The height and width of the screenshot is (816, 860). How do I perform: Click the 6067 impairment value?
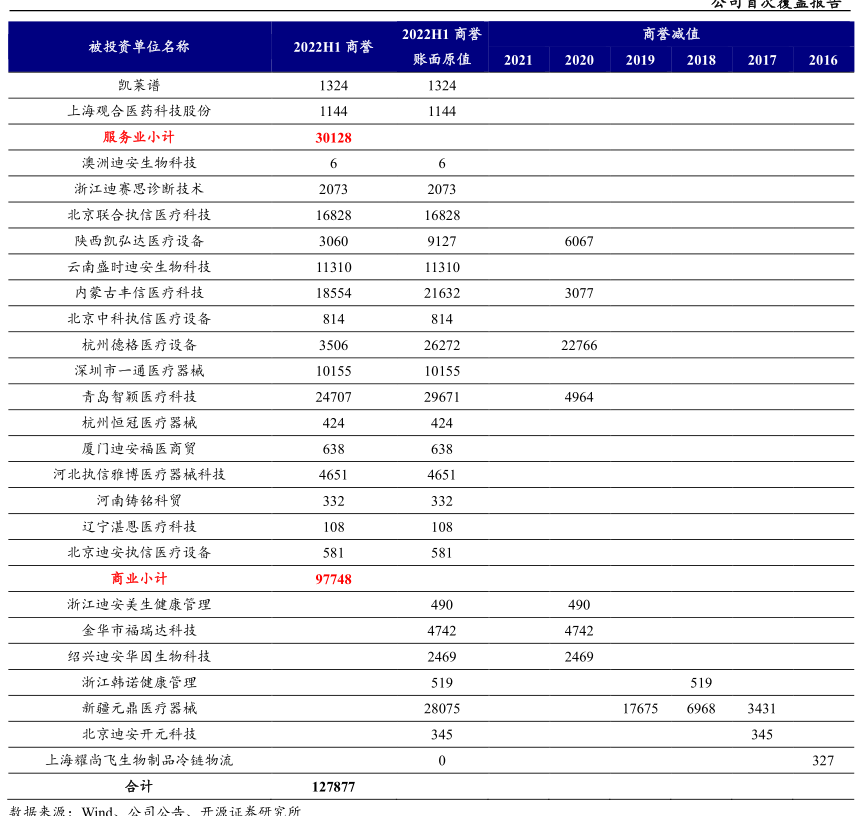click(579, 241)
